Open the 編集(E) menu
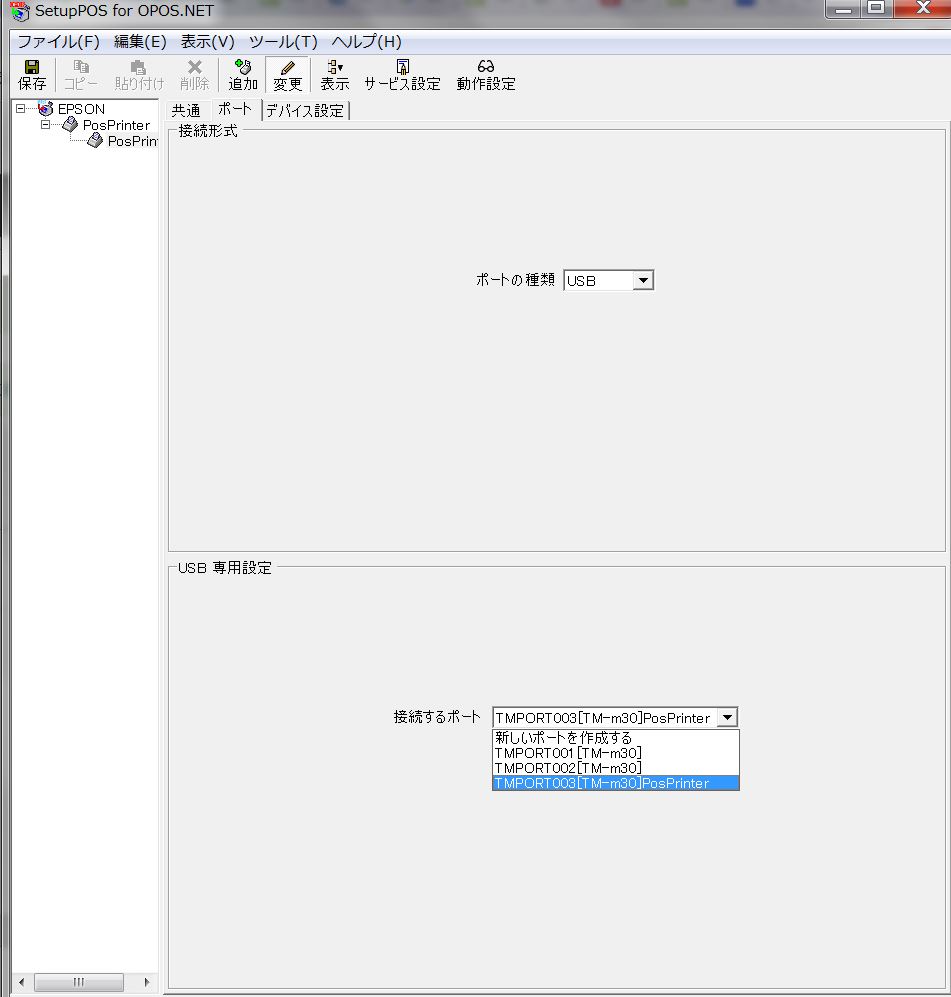This screenshot has width=951, height=997. click(140, 42)
